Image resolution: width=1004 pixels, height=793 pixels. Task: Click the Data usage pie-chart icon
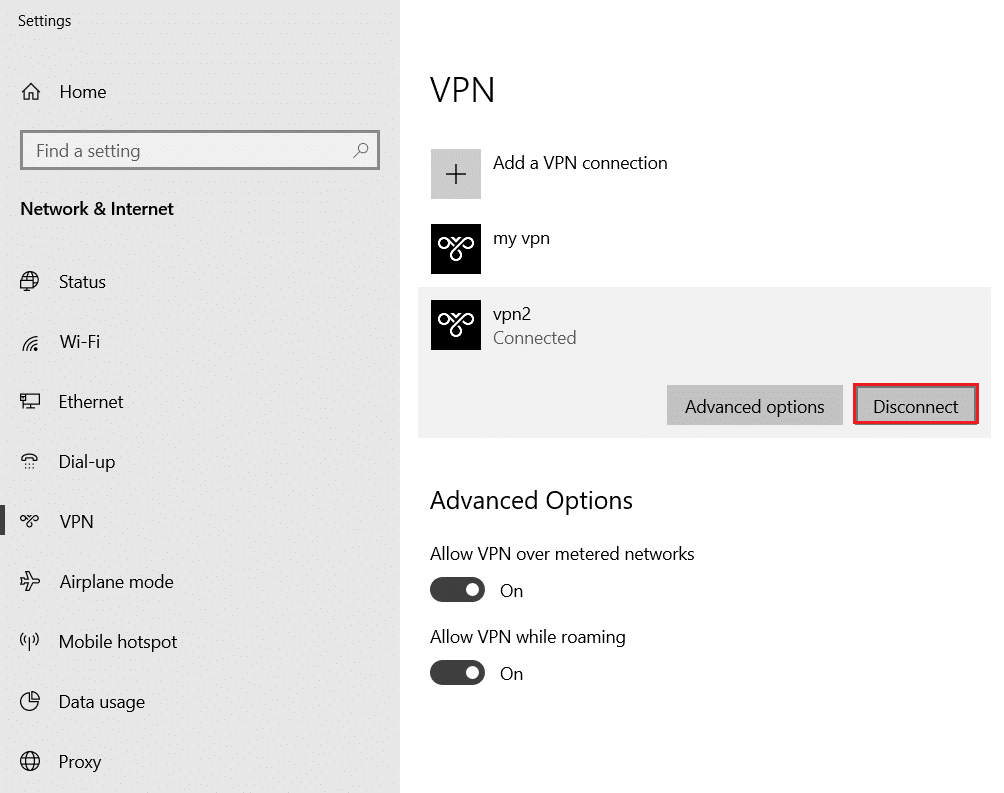click(31, 701)
